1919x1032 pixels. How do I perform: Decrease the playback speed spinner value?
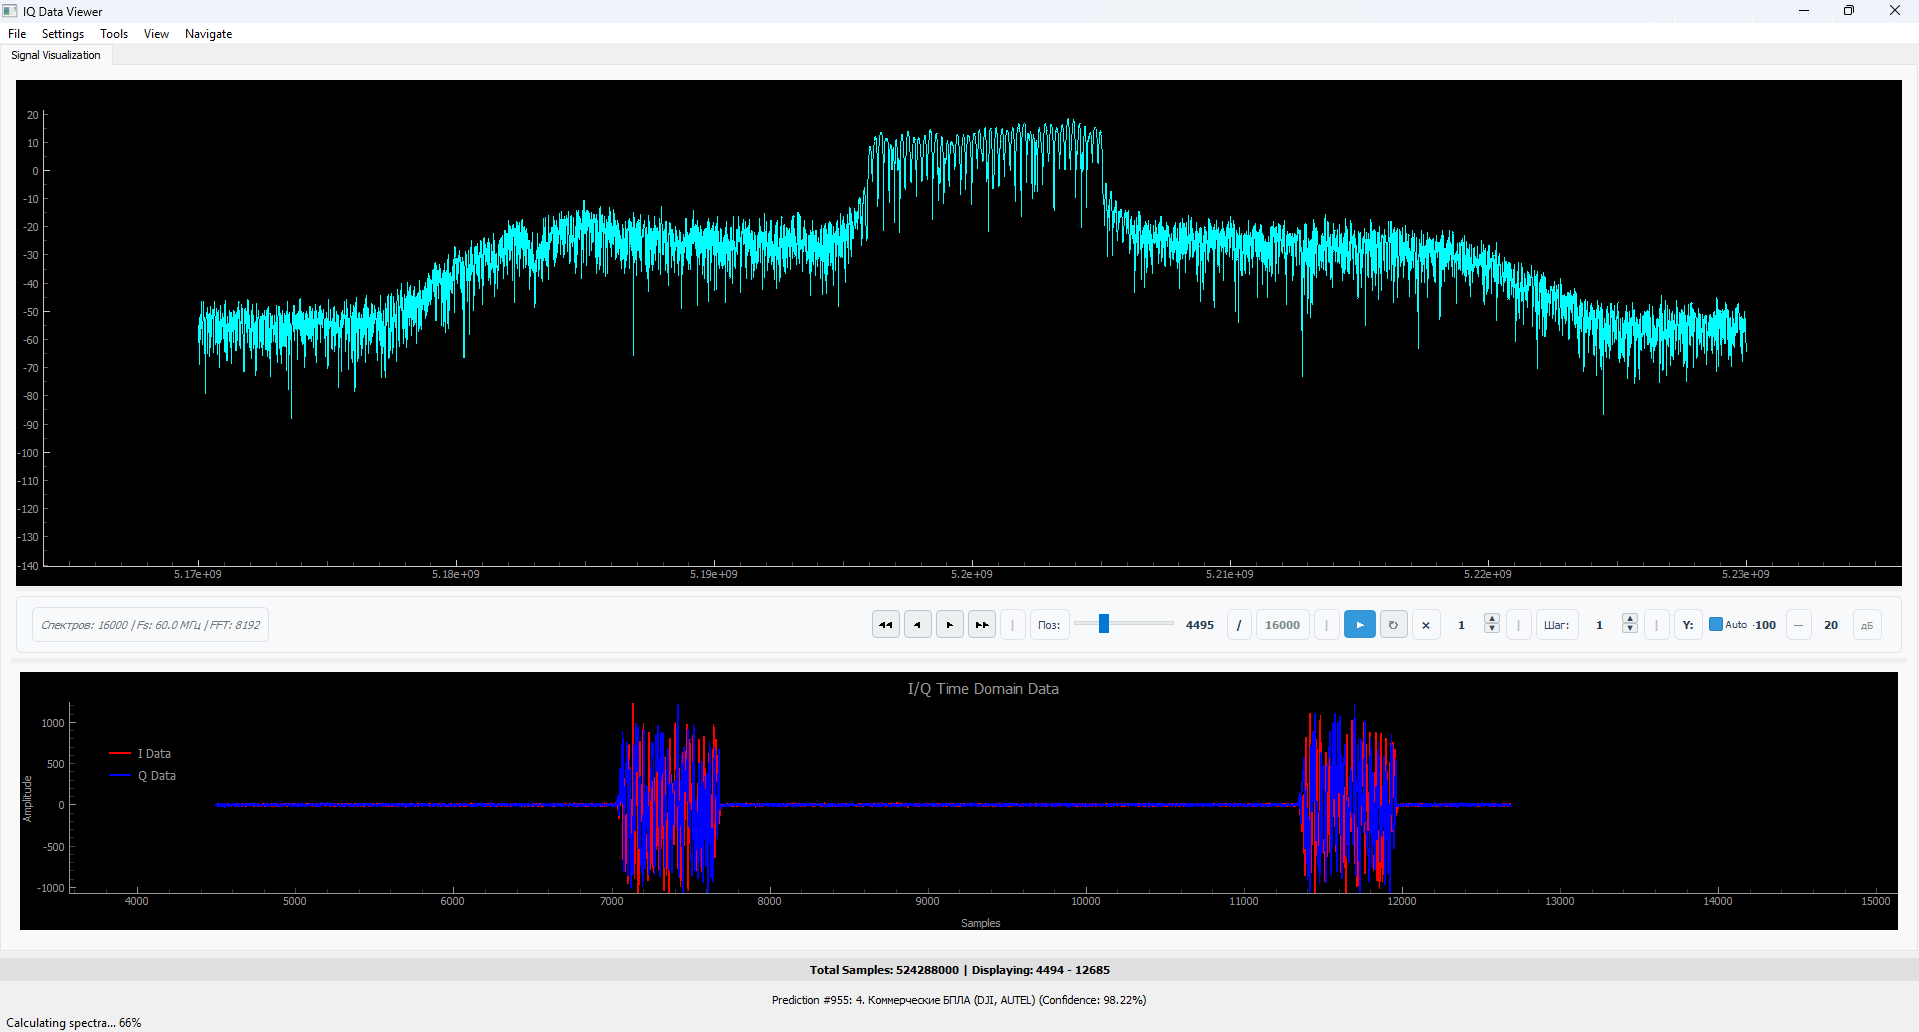(x=1492, y=630)
